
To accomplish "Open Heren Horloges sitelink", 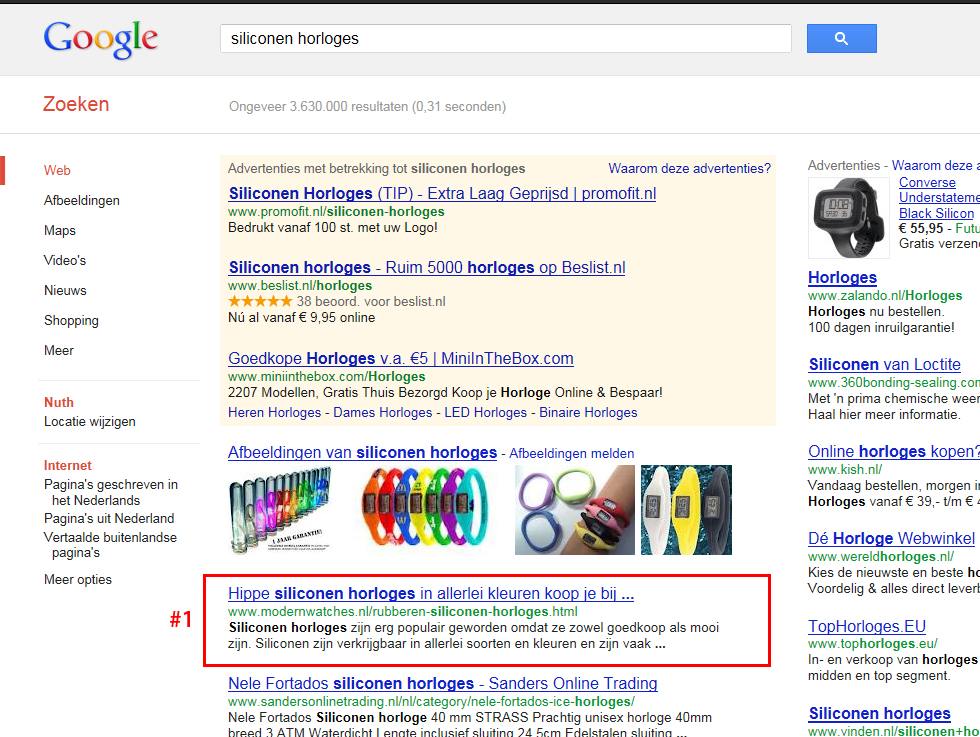I will pos(274,413).
